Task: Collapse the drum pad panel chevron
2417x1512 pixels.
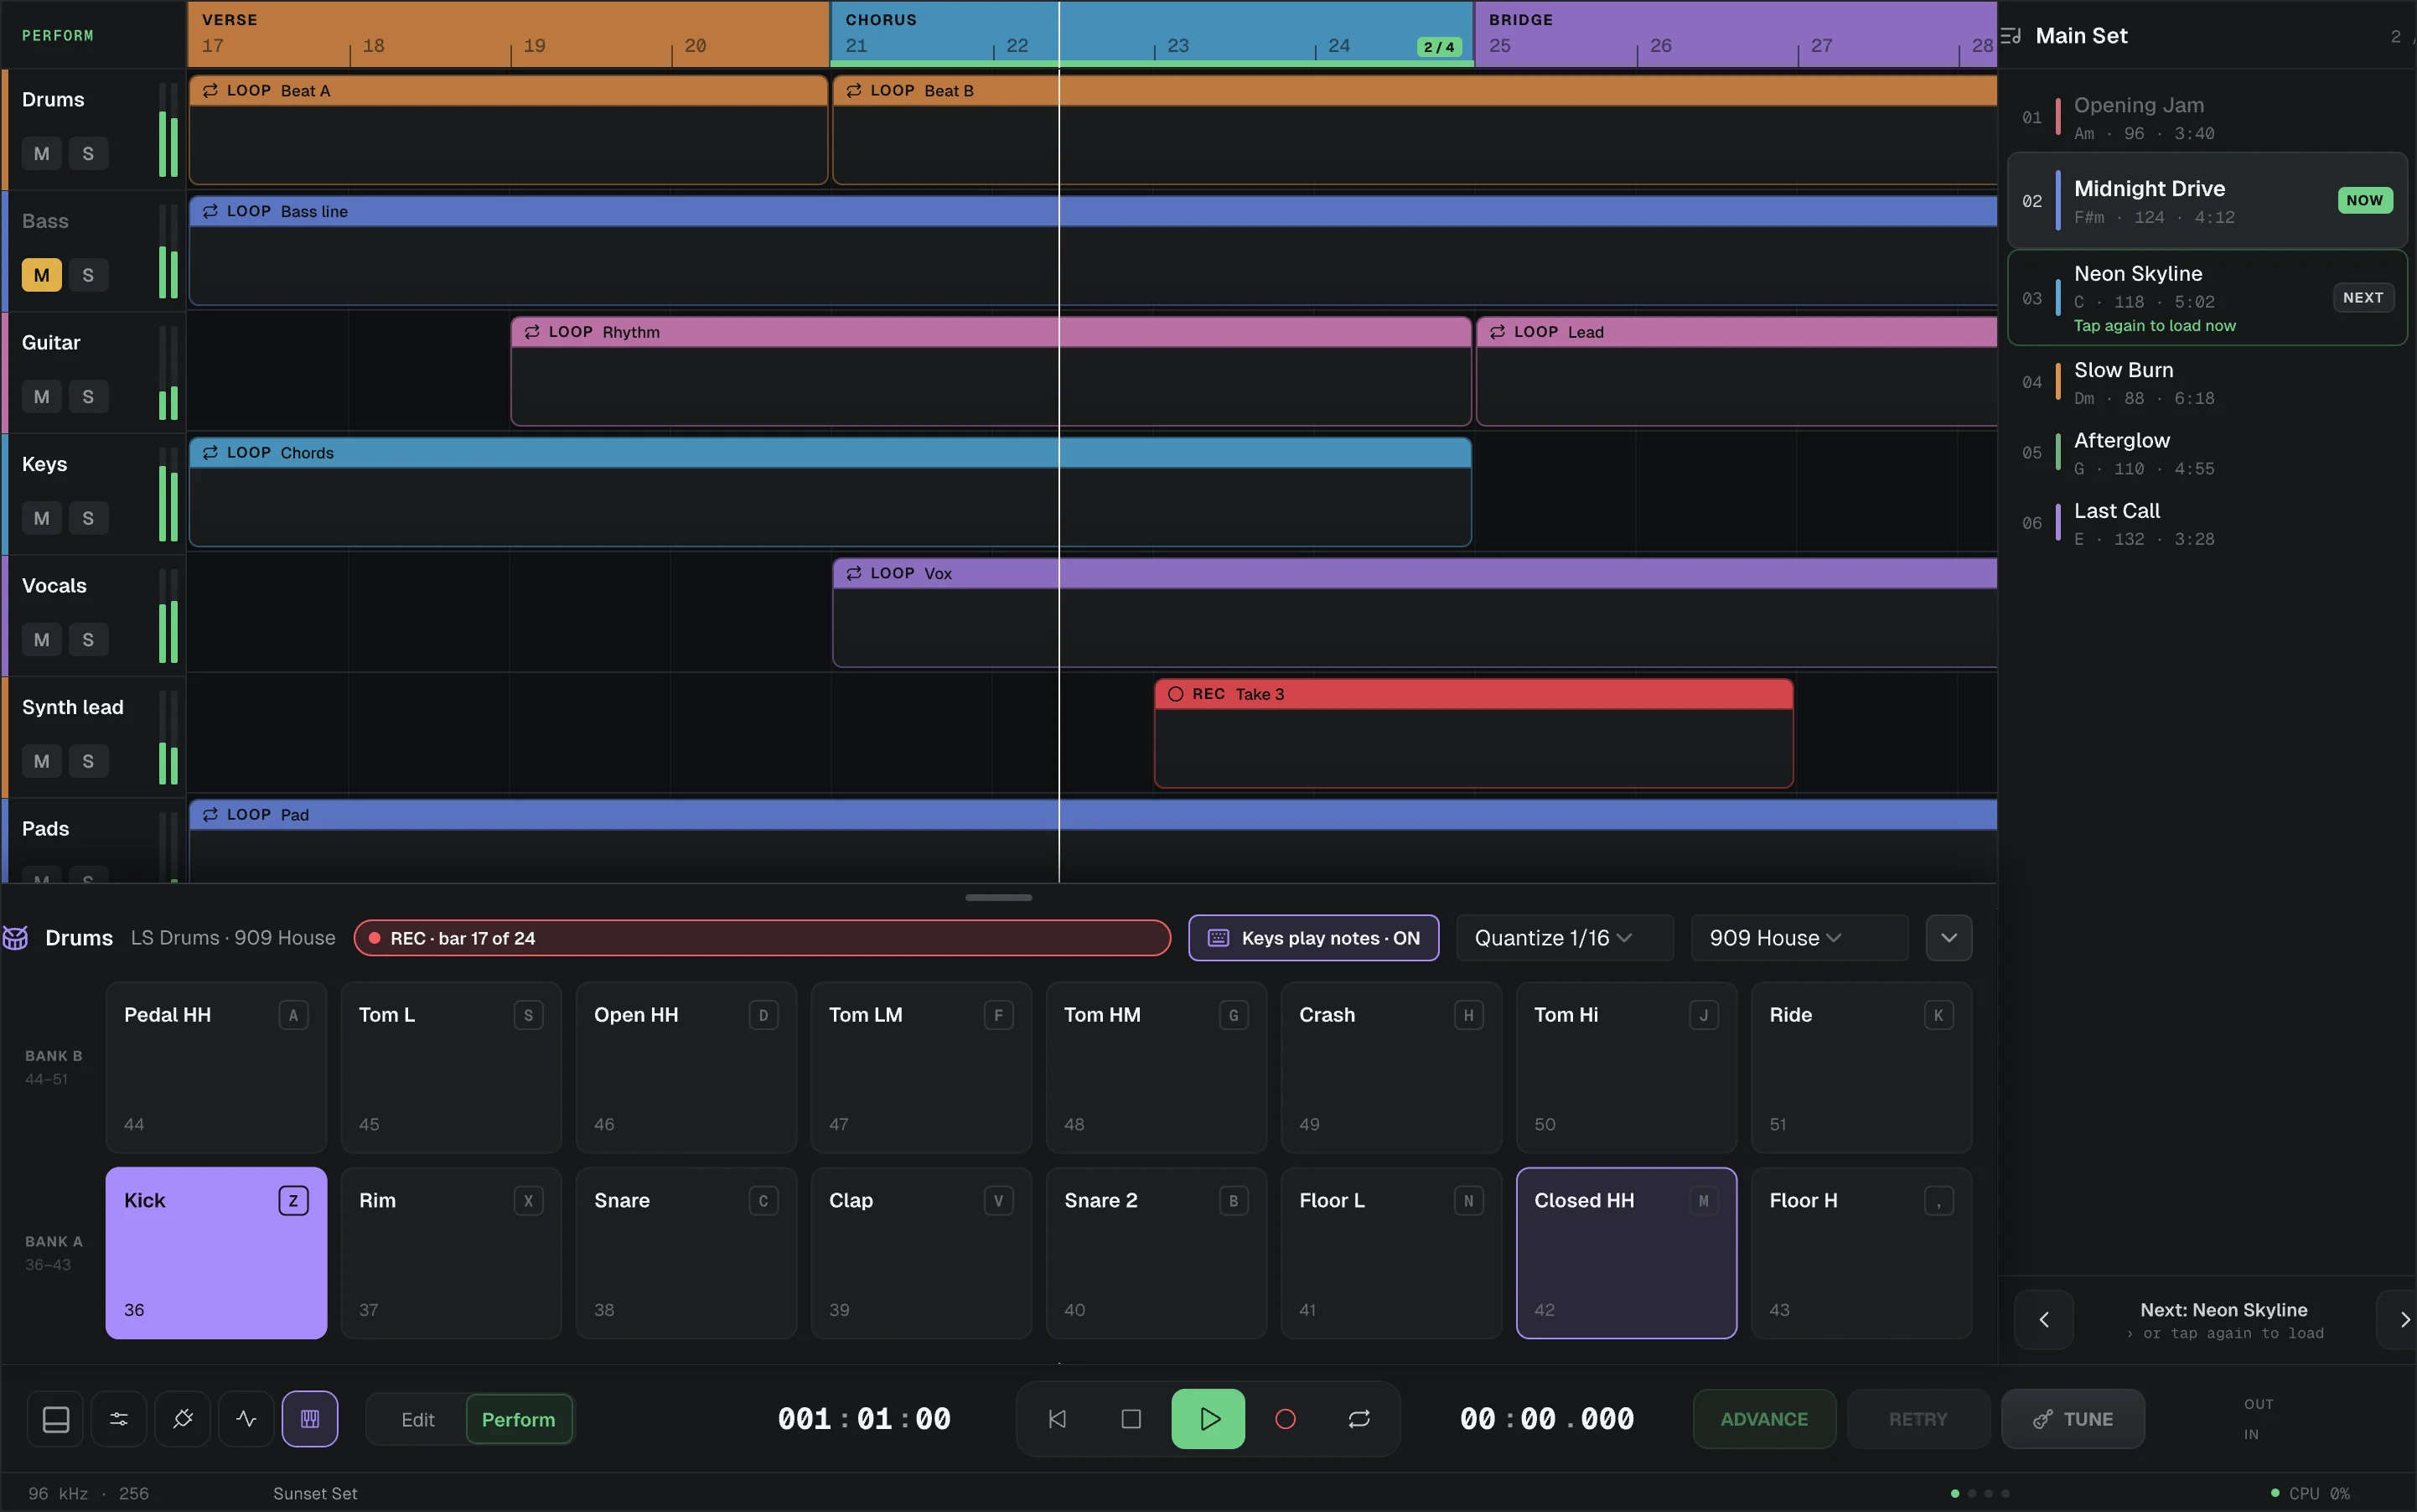Action: (1948, 938)
